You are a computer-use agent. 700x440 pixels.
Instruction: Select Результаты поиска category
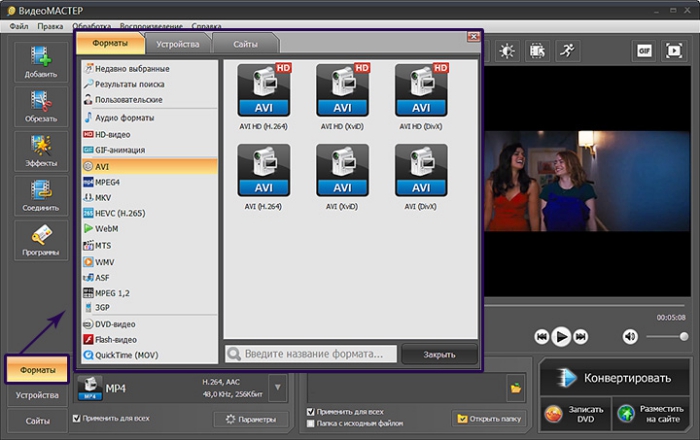coord(150,84)
